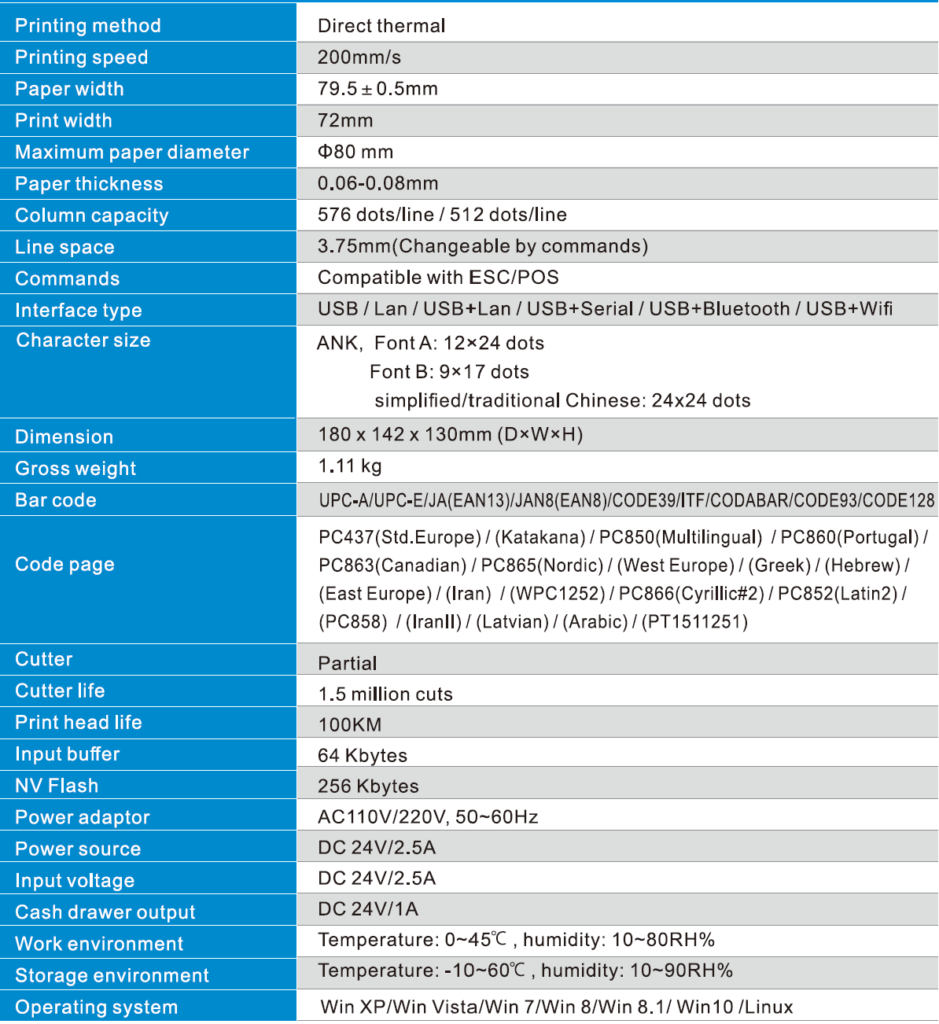Click the 0.06-0.08mm paper thickness value
The height and width of the screenshot is (1024, 939).
377,184
